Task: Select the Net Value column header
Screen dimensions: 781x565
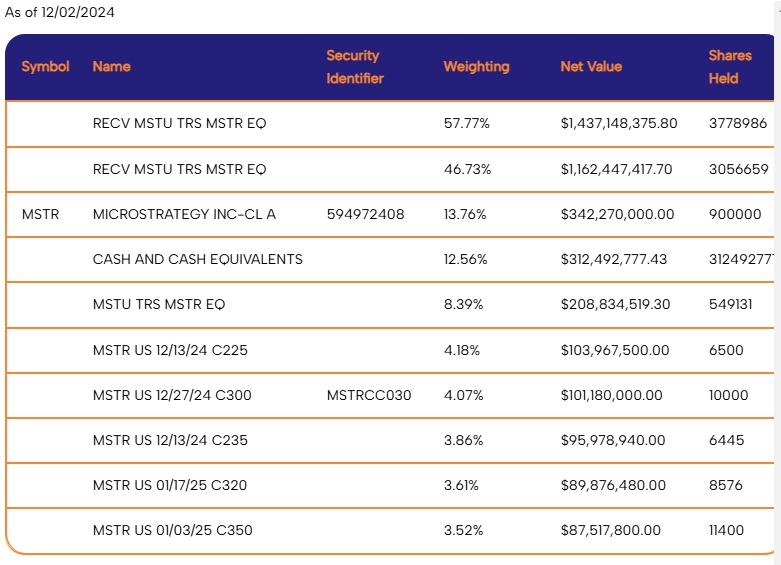Action: 591,67
